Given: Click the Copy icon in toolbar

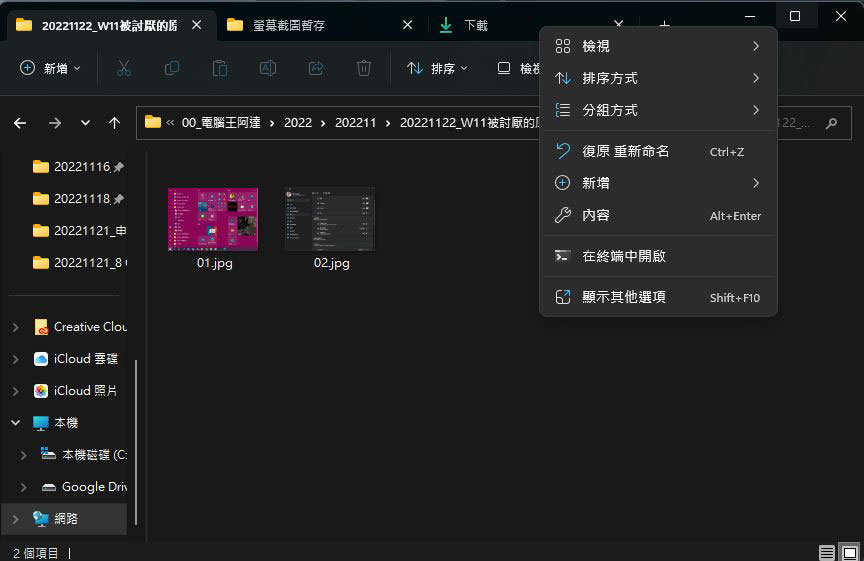Looking at the screenshot, I should click(172, 68).
